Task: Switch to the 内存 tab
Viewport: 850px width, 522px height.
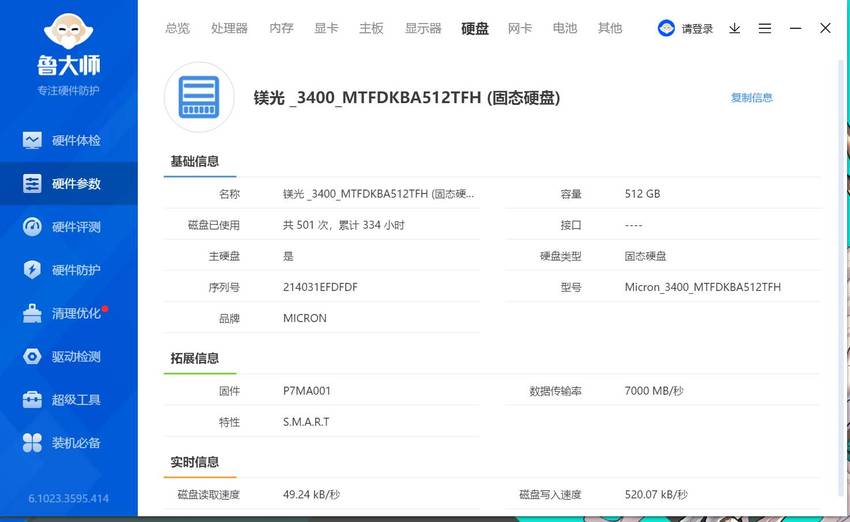Action: [281, 28]
